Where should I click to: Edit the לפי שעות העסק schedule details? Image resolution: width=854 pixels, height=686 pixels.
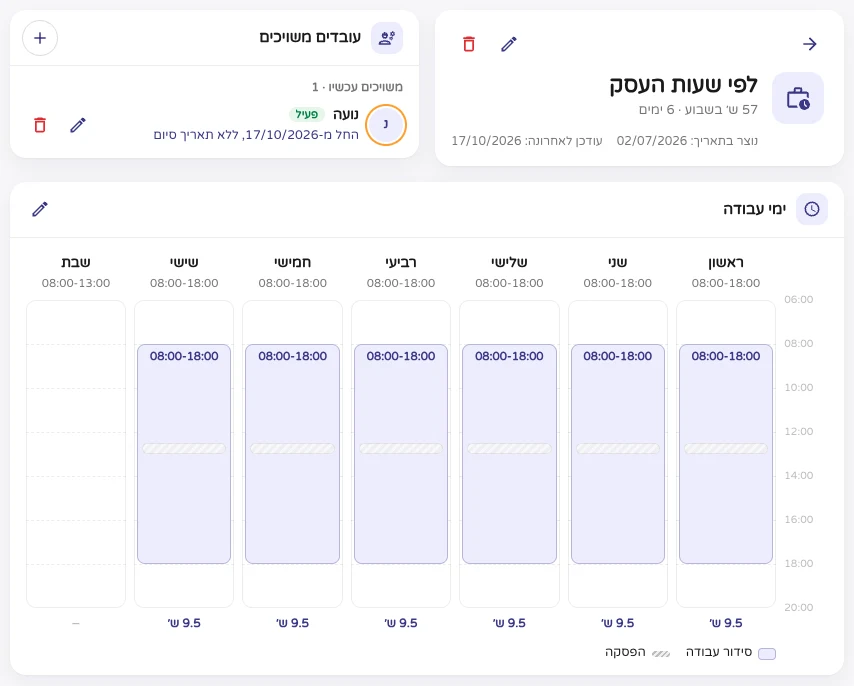[x=509, y=44]
